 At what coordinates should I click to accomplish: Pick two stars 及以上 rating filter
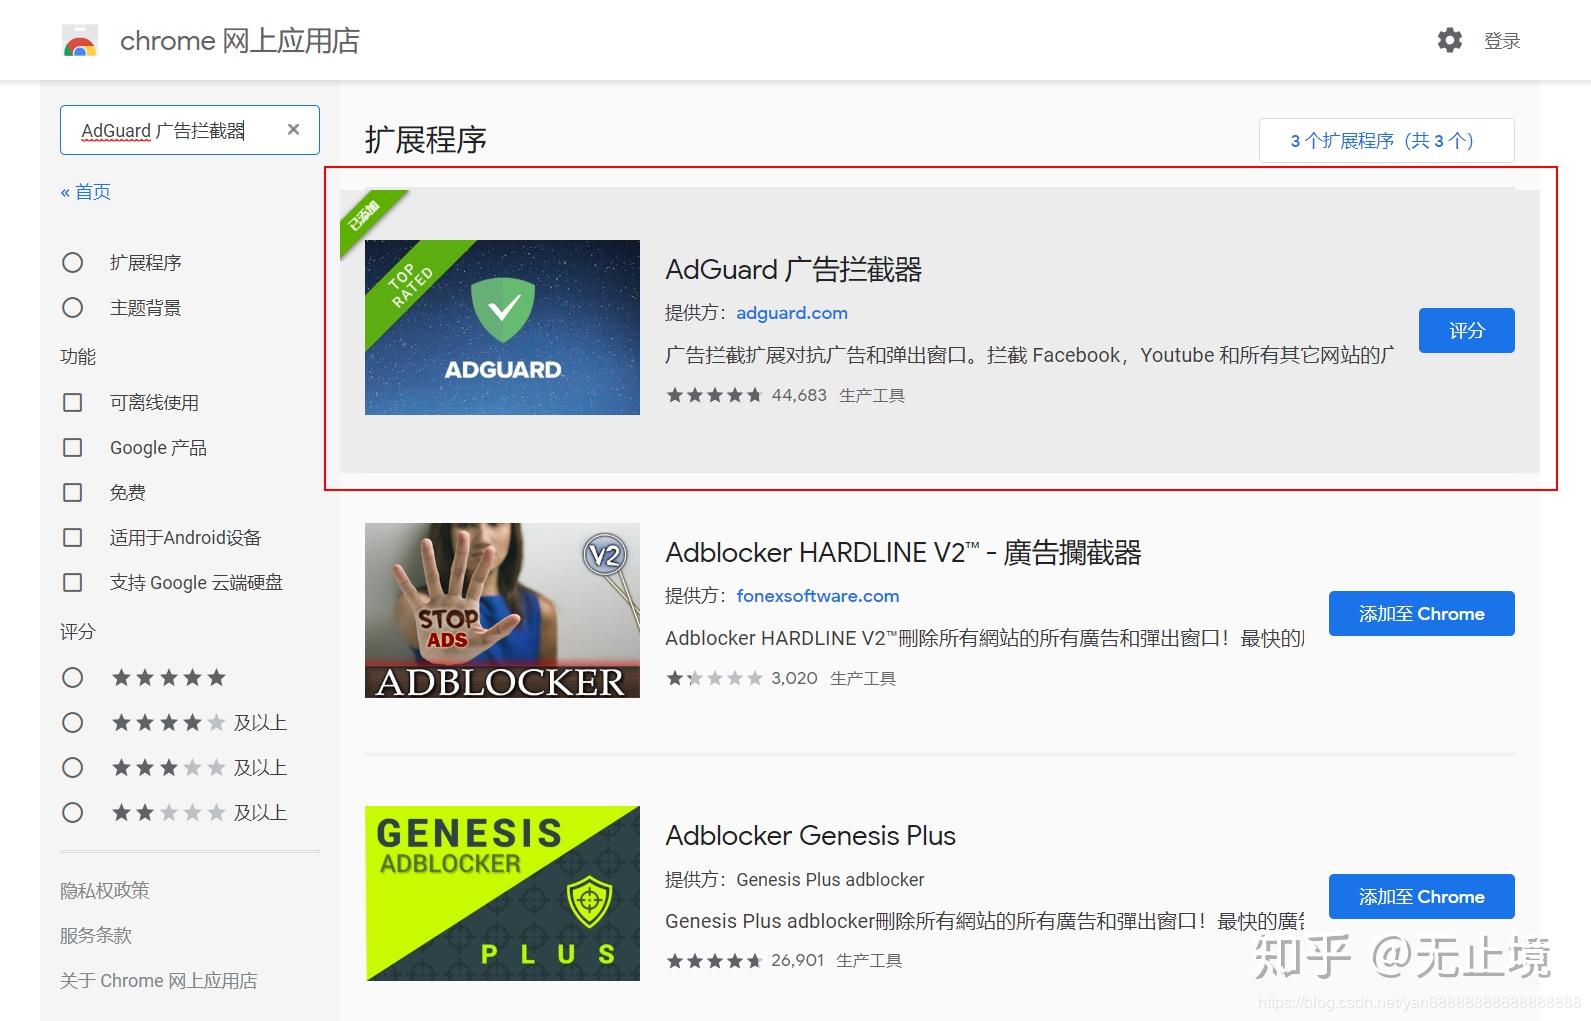point(73,812)
